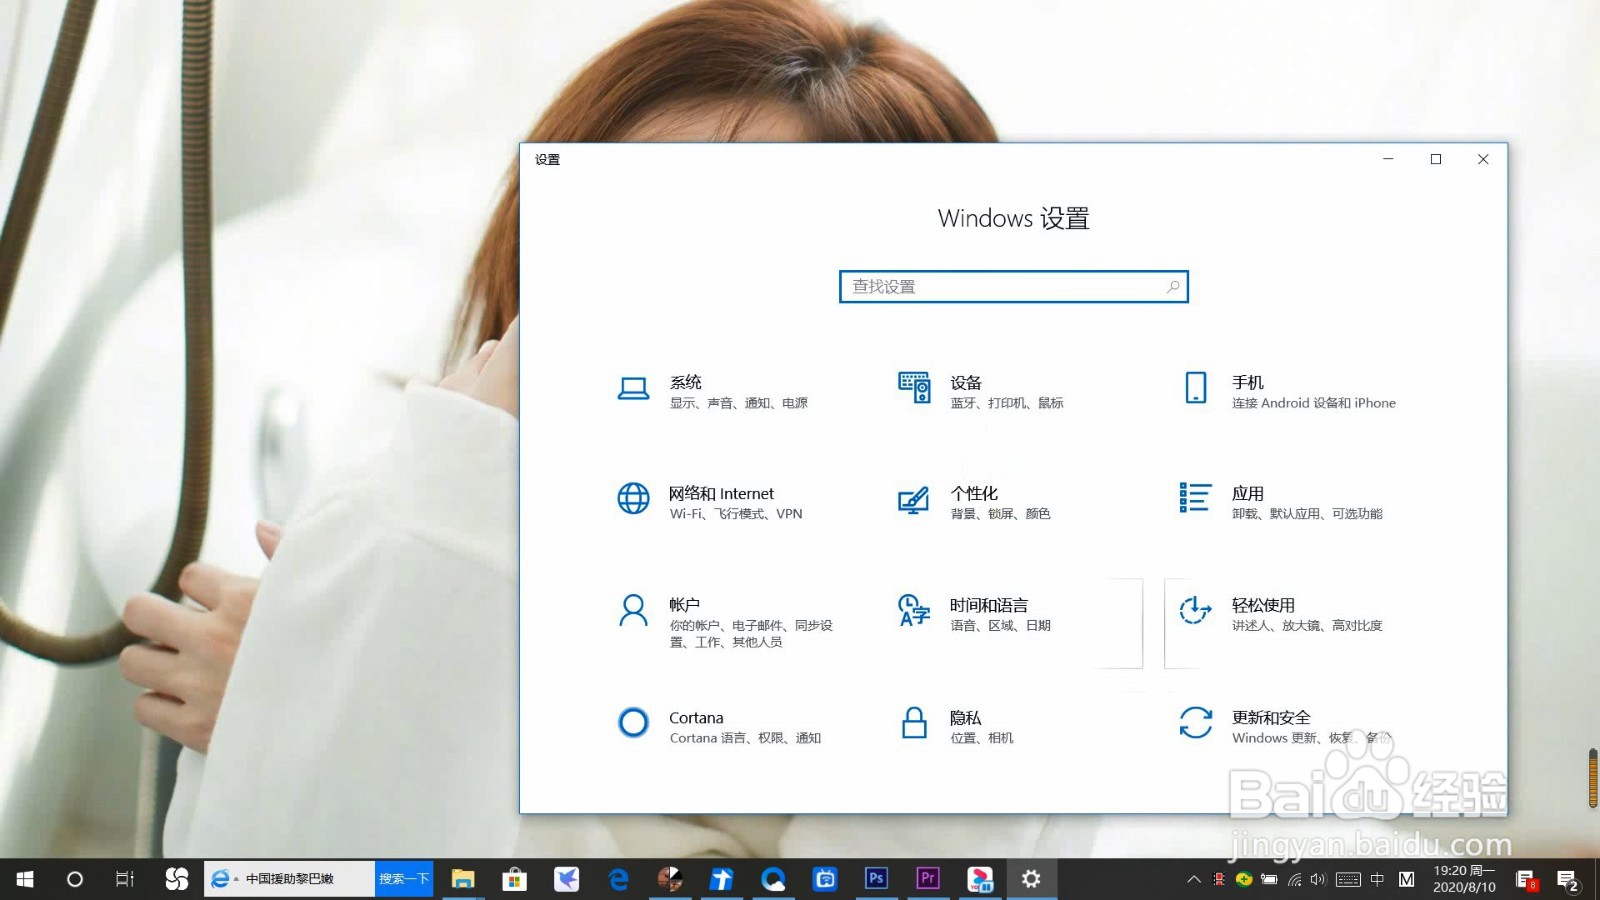Open Photoshop from the taskbar
Image resolution: width=1600 pixels, height=900 pixels.
(x=876, y=879)
